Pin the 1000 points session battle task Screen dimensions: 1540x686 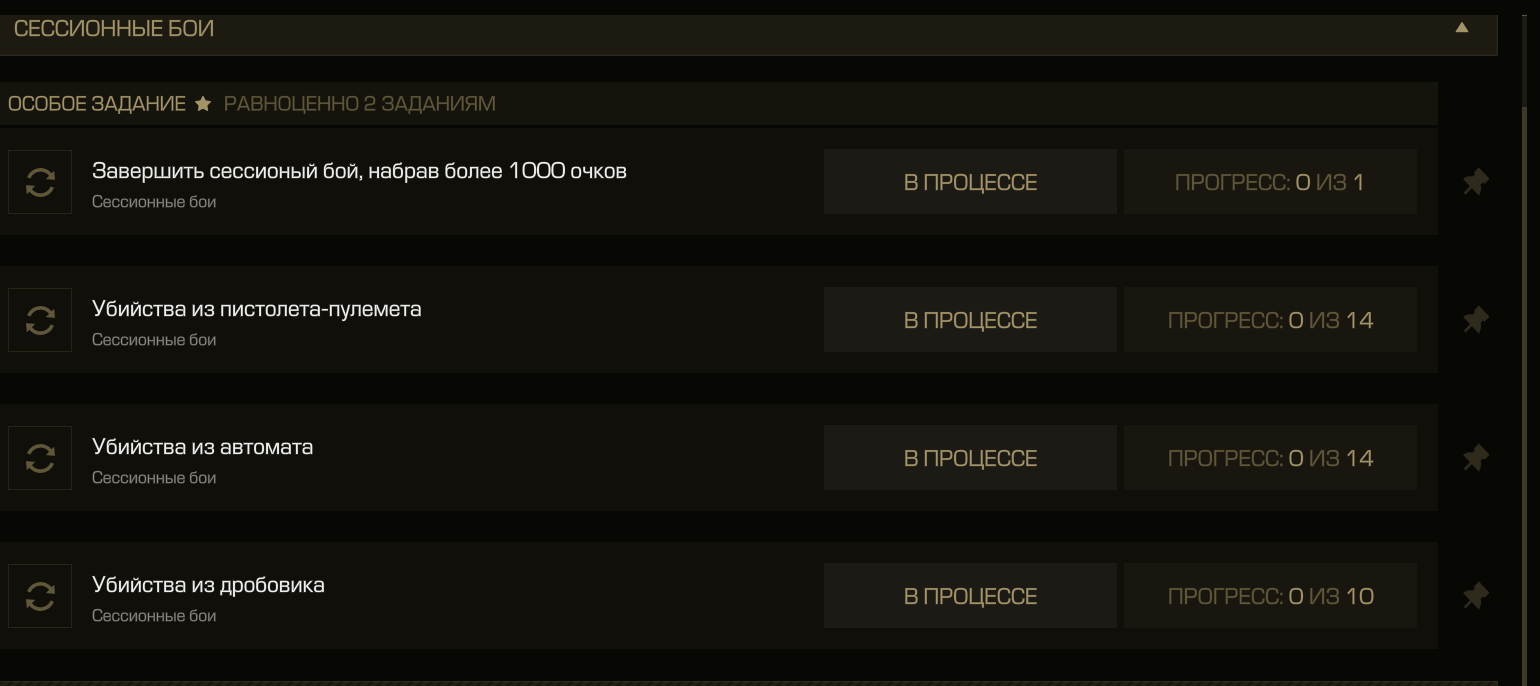point(1475,182)
